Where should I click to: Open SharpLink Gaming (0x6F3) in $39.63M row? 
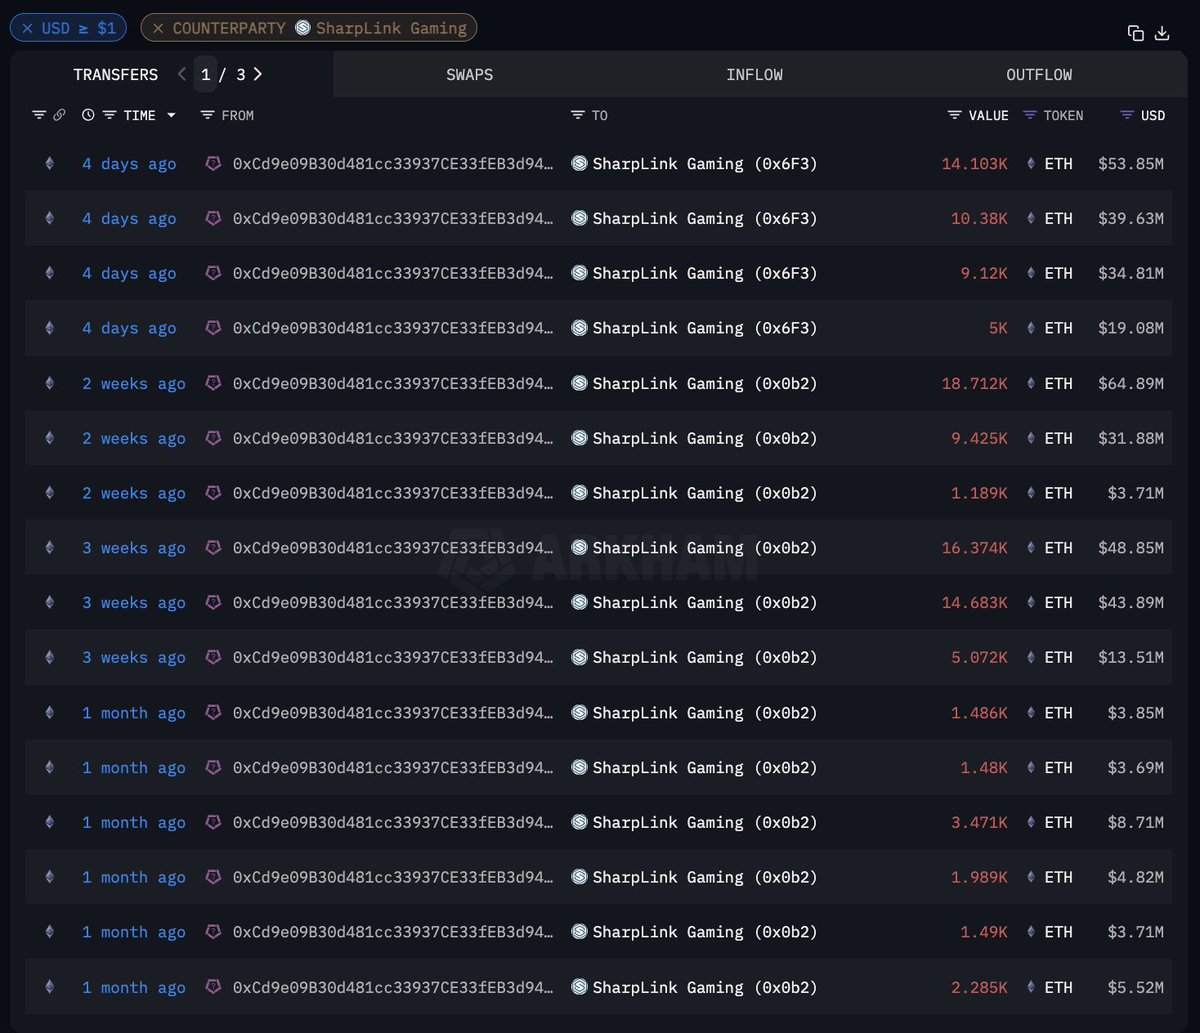click(x=705, y=219)
